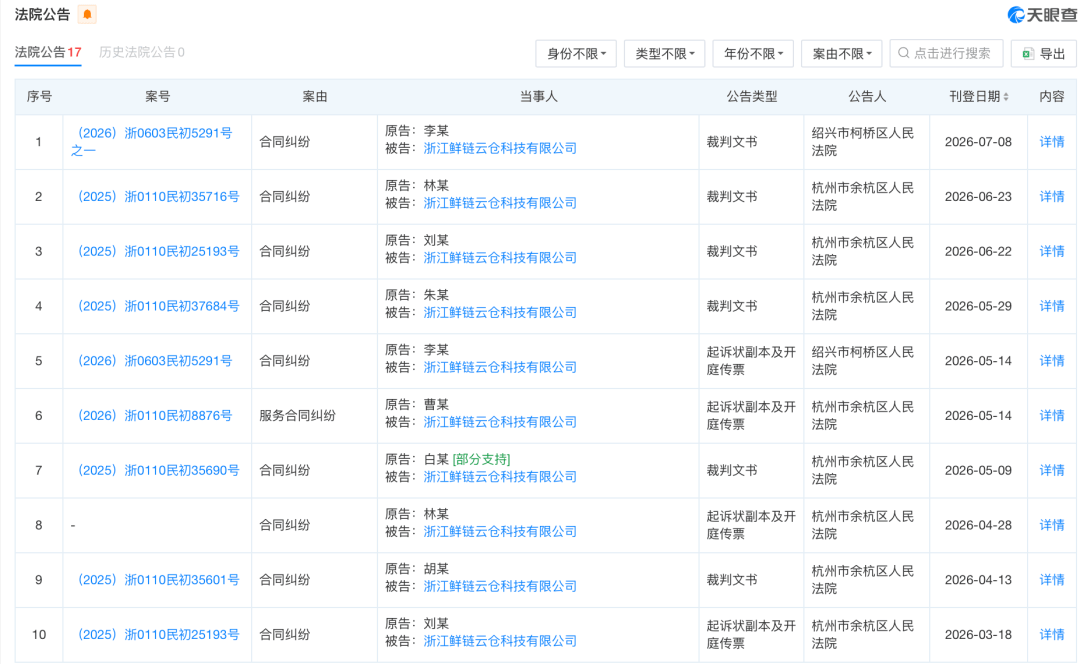This screenshot has width=1080, height=664.
Task: Click 起诉状副本及开庭传票 in row 8
Action: [x=751, y=525]
